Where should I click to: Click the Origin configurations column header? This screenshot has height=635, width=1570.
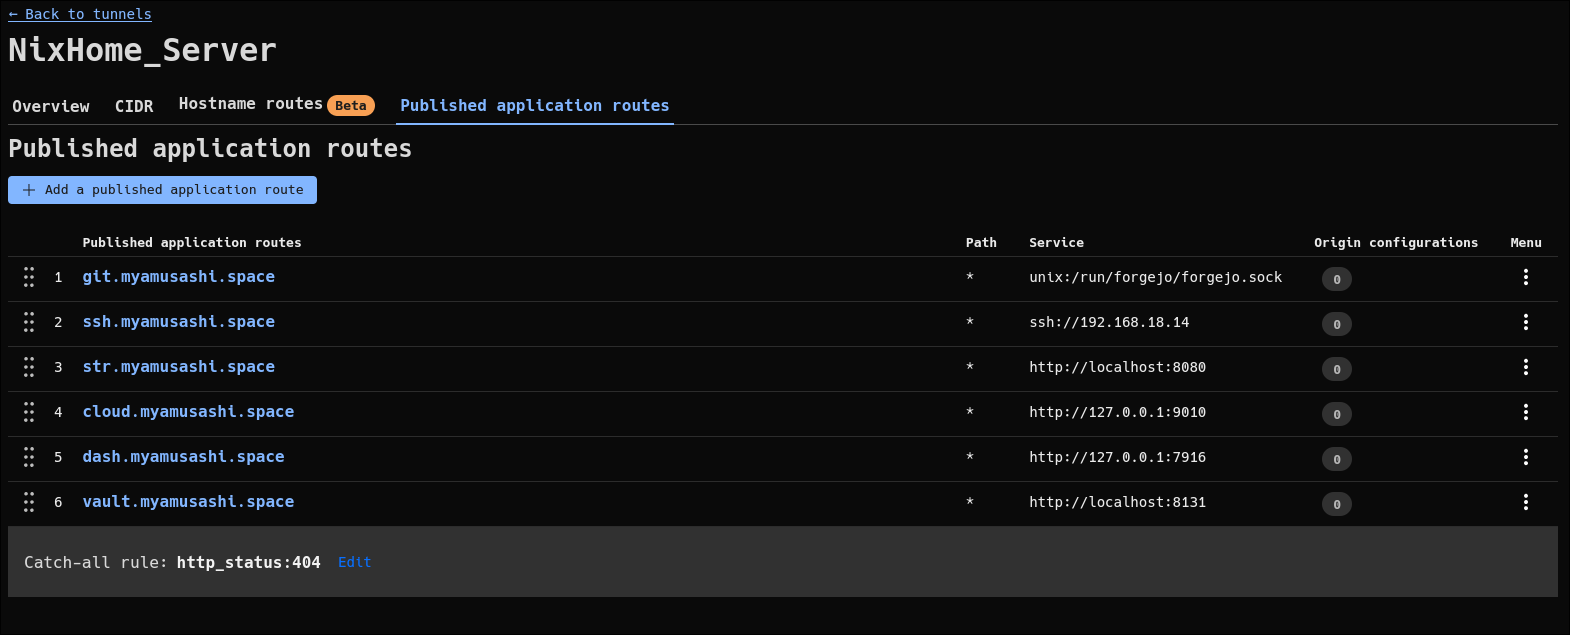coord(1395,243)
